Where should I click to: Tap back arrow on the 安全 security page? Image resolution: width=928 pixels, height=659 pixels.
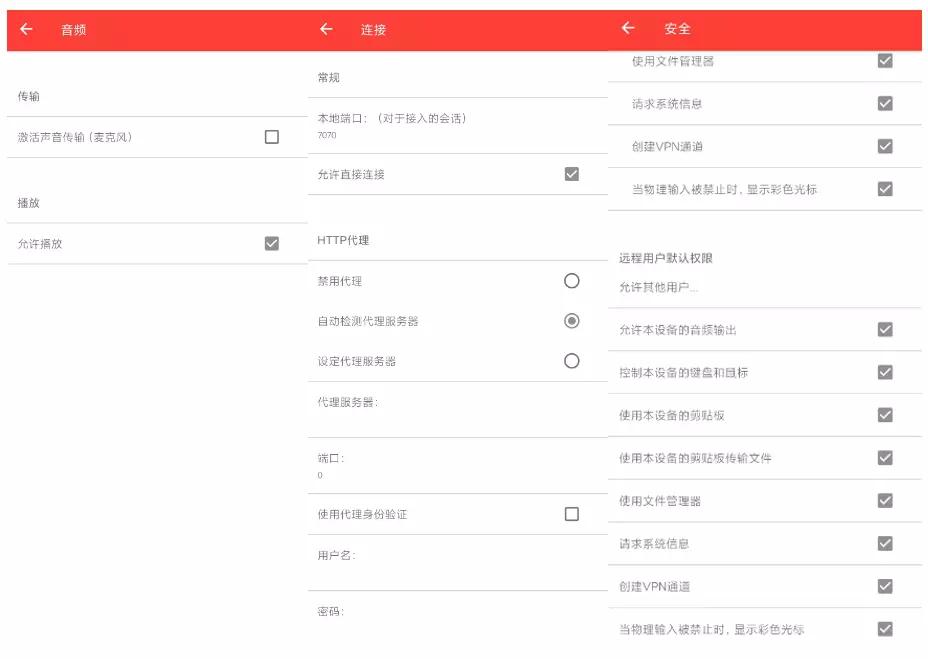628,29
